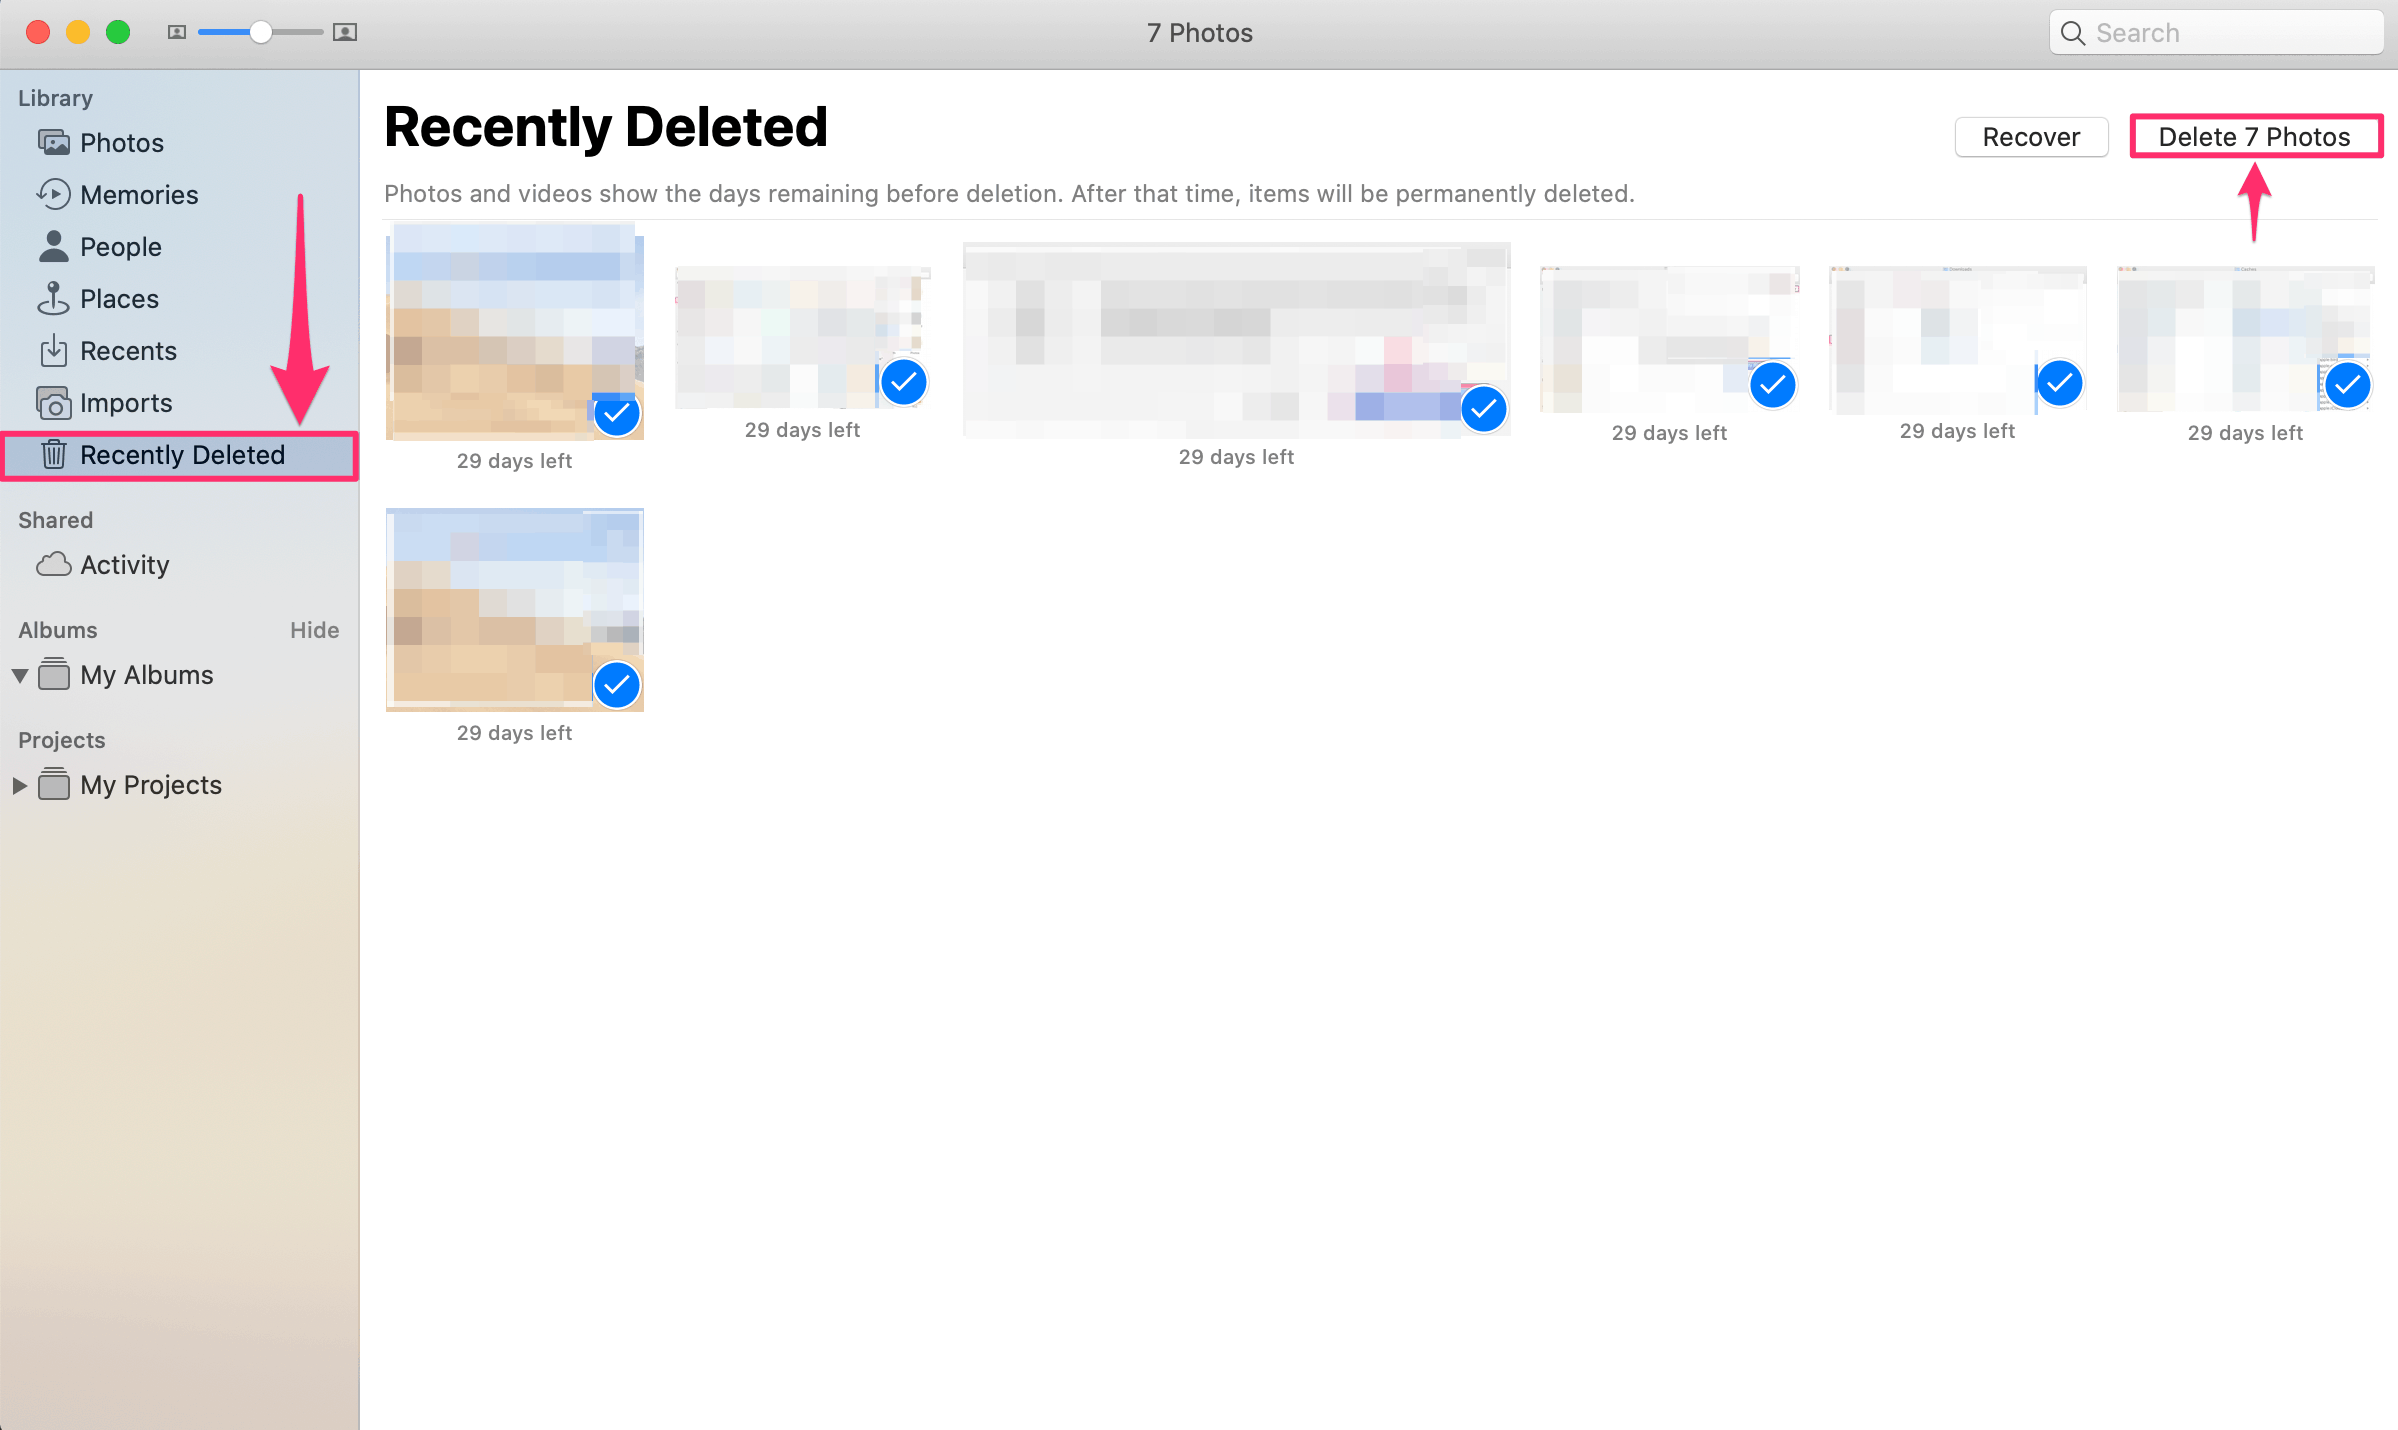Select the People silhouette icon
The height and width of the screenshot is (1430, 2398).
click(x=54, y=246)
